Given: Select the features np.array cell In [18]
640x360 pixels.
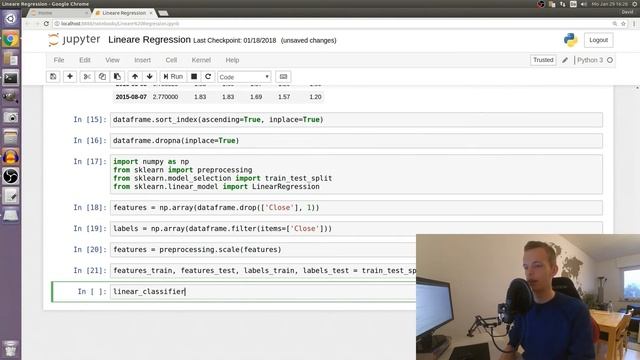Looking at the screenshot, I should [x=356, y=207].
